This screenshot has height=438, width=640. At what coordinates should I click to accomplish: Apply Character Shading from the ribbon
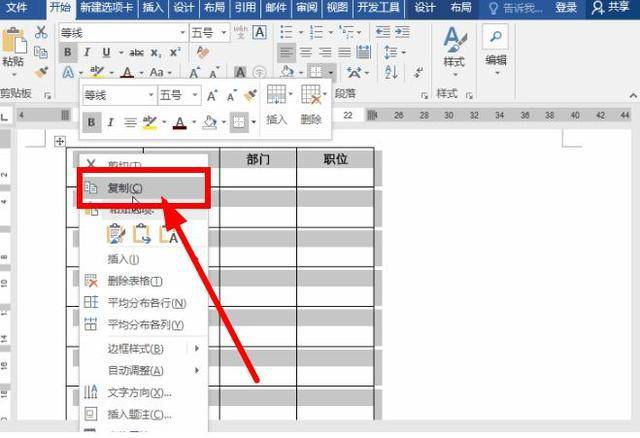(x=240, y=73)
